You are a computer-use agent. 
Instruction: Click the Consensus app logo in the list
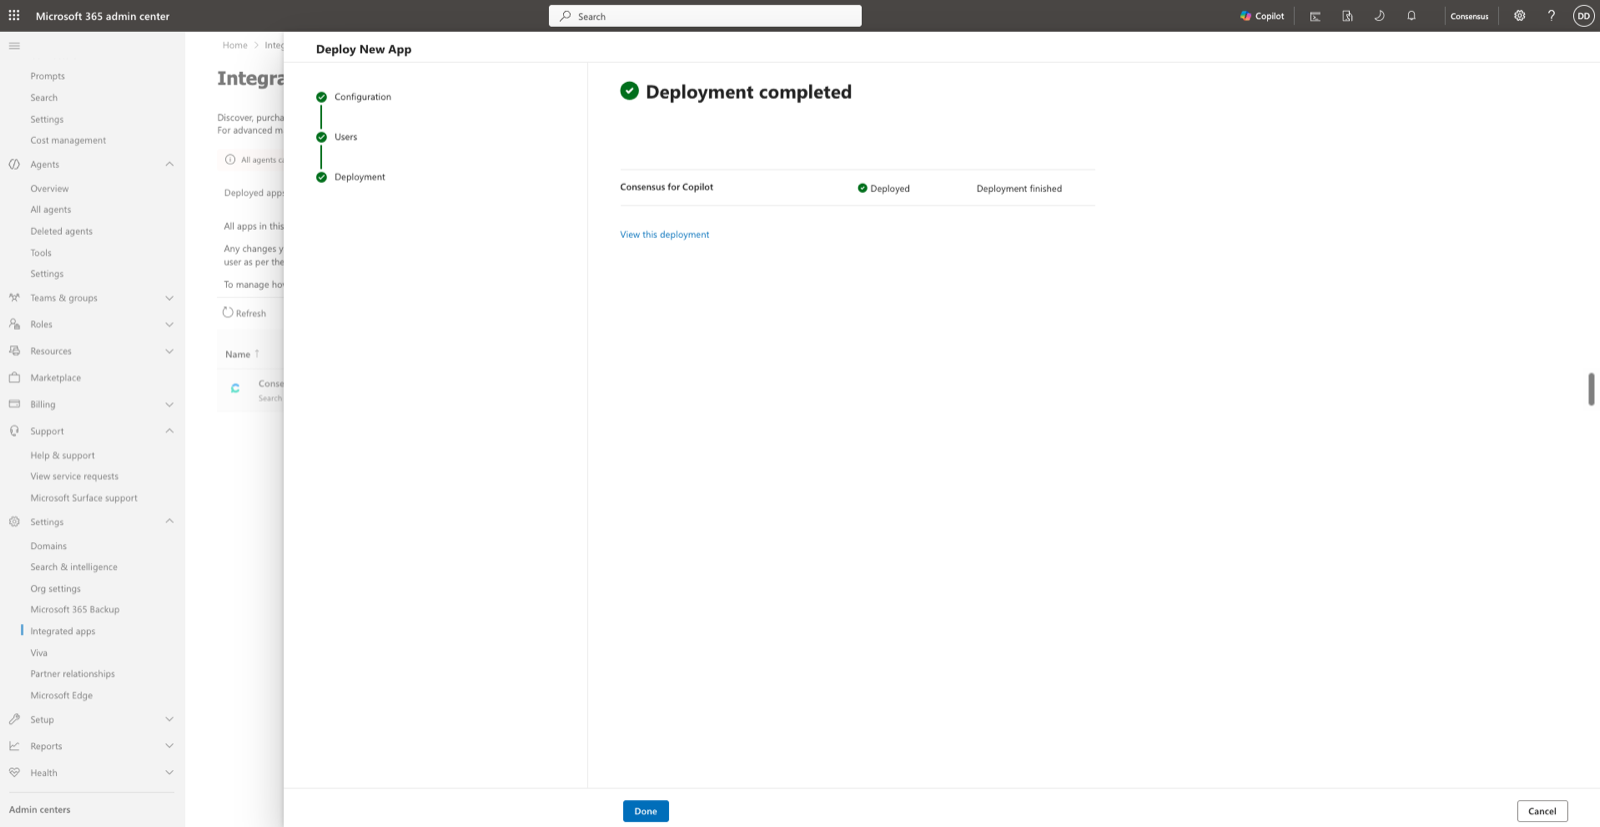pyautogui.click(x=235, y=389)
